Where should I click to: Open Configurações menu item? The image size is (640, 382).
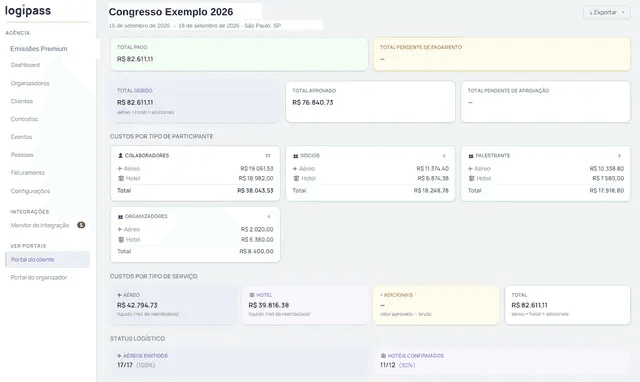pos(30,191)
